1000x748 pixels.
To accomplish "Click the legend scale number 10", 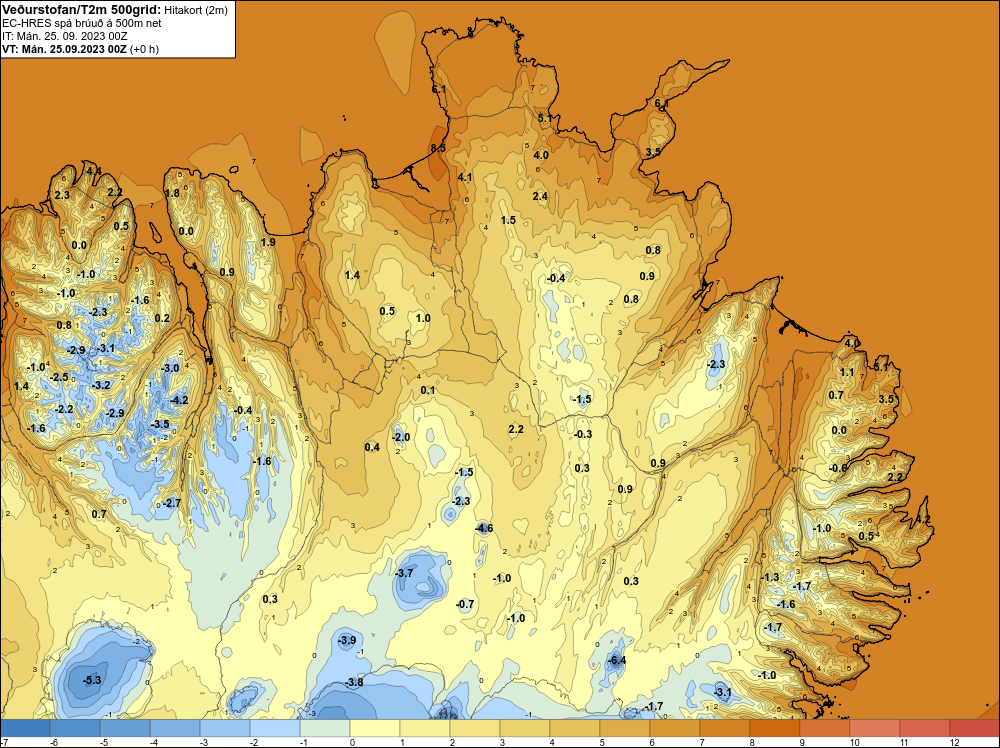I will click(855, 742).
